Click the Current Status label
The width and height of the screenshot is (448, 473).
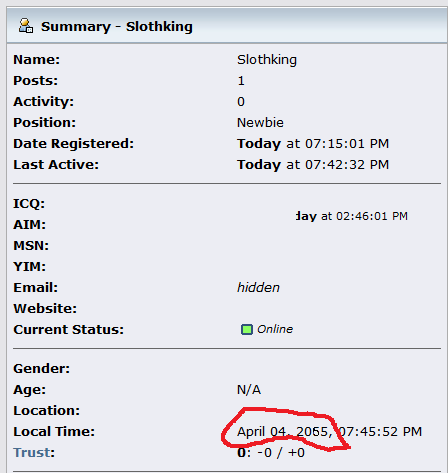click(x=68, y=330)
